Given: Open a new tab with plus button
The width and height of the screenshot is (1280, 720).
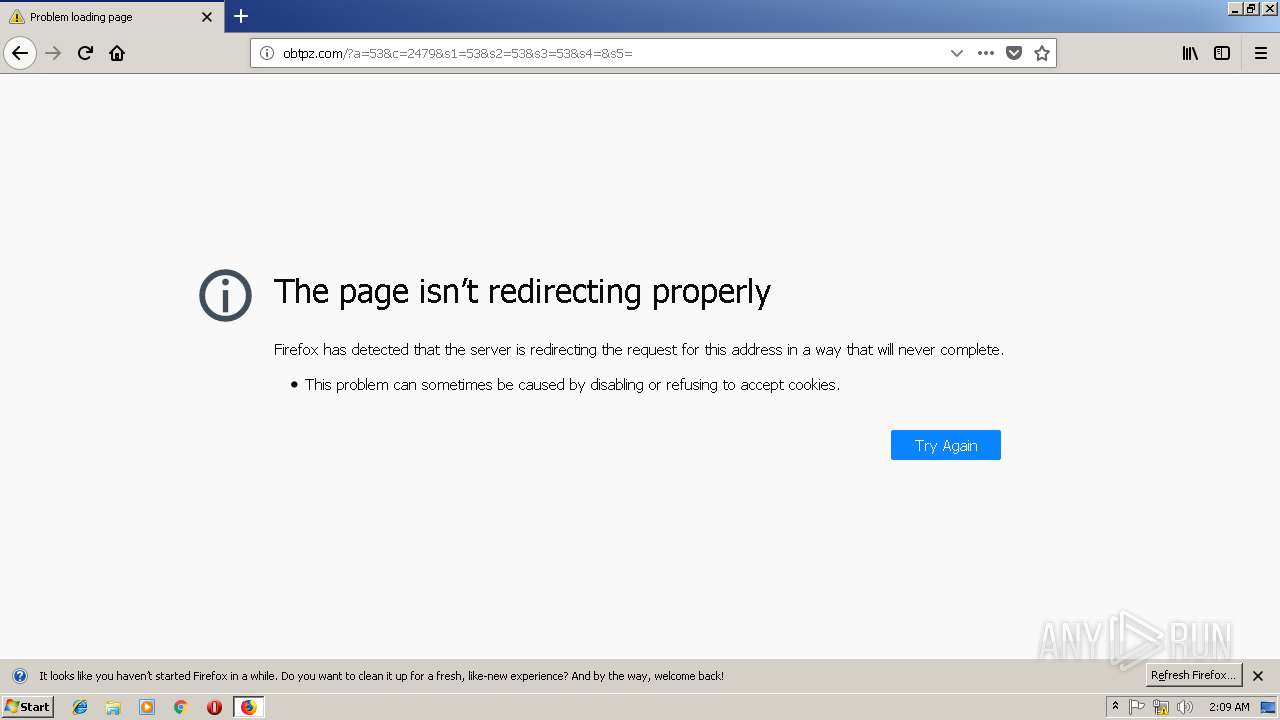Looking at the screenshot, I should coord(241,16).
